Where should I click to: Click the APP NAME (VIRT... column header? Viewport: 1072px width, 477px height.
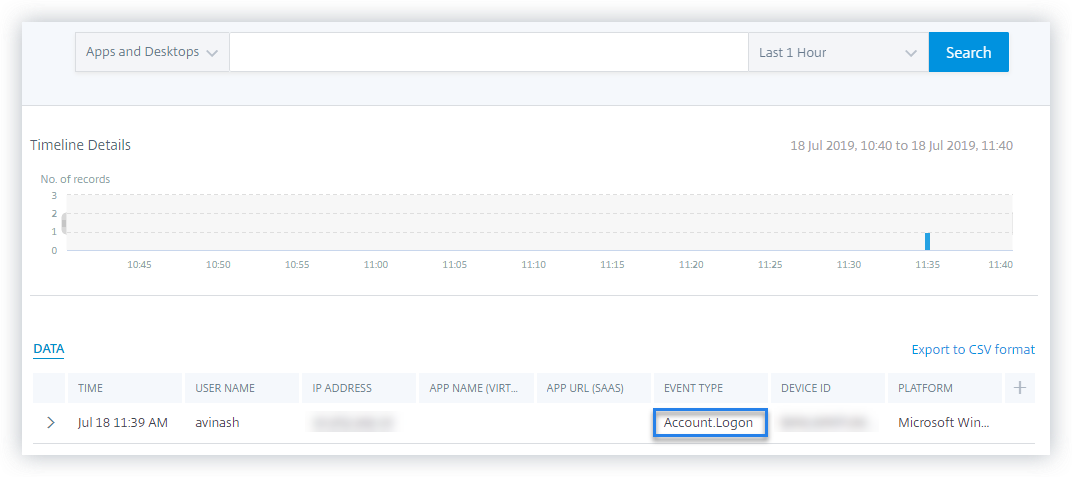click(x=477, y=387)
